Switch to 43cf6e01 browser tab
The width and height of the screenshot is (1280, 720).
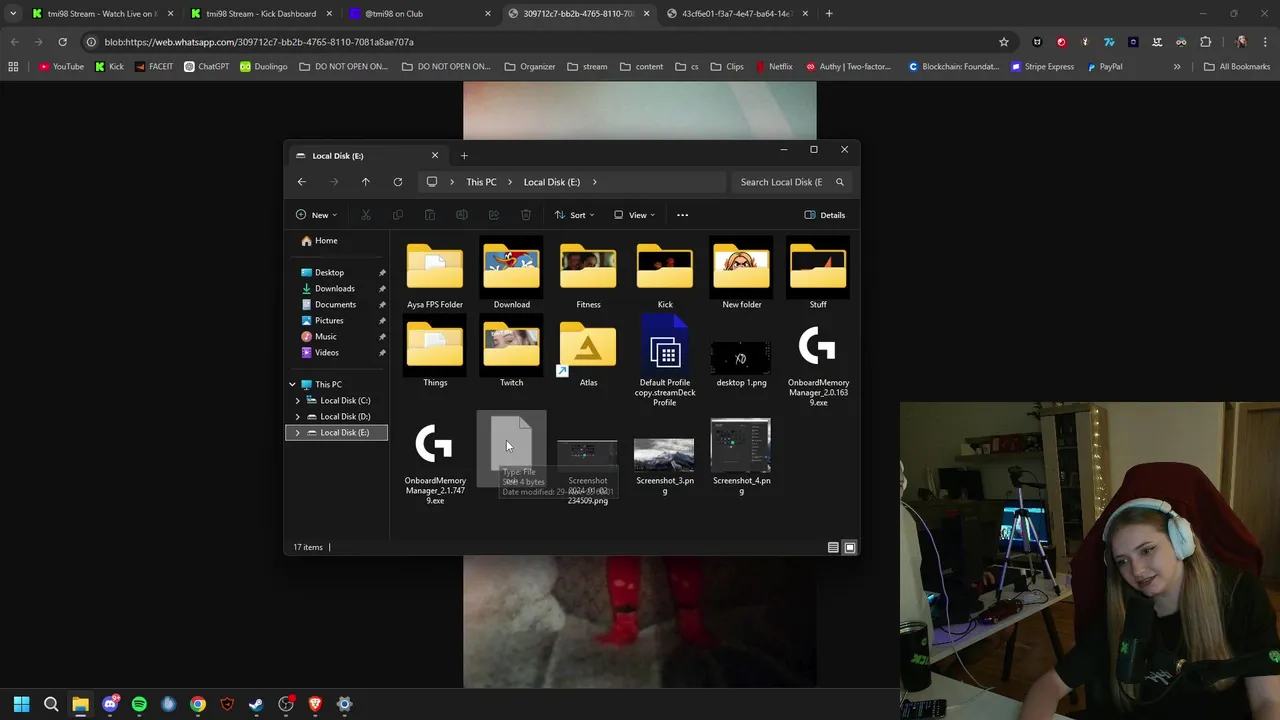pos(736,14)
